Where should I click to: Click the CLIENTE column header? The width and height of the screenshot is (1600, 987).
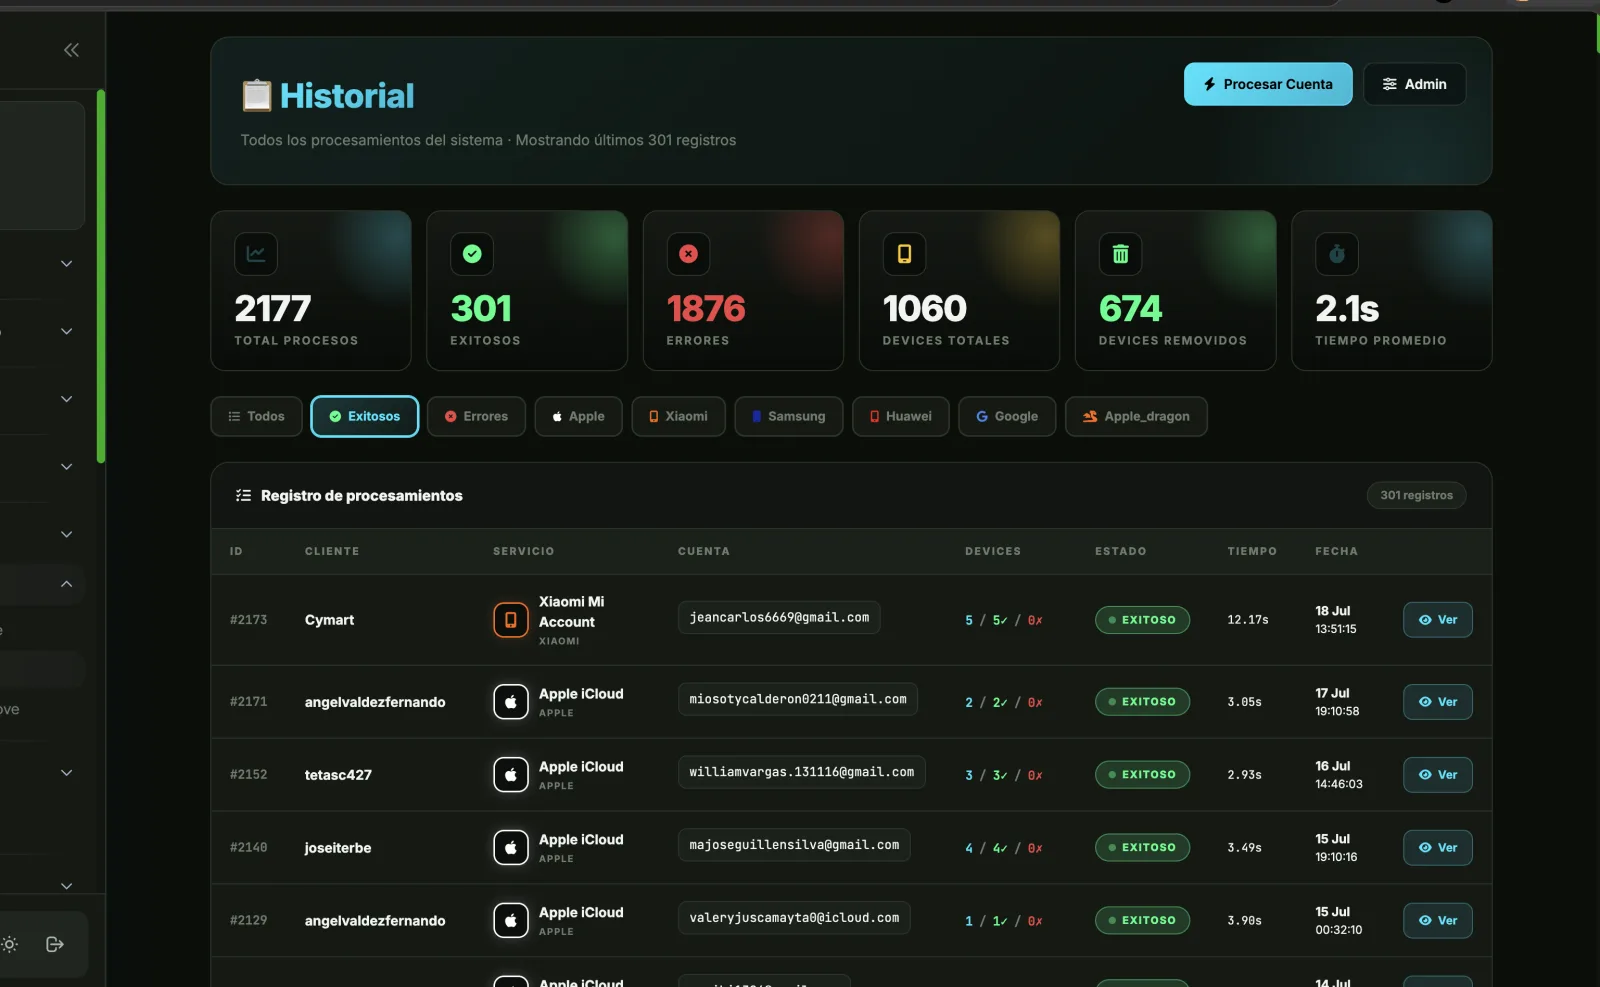332,551
